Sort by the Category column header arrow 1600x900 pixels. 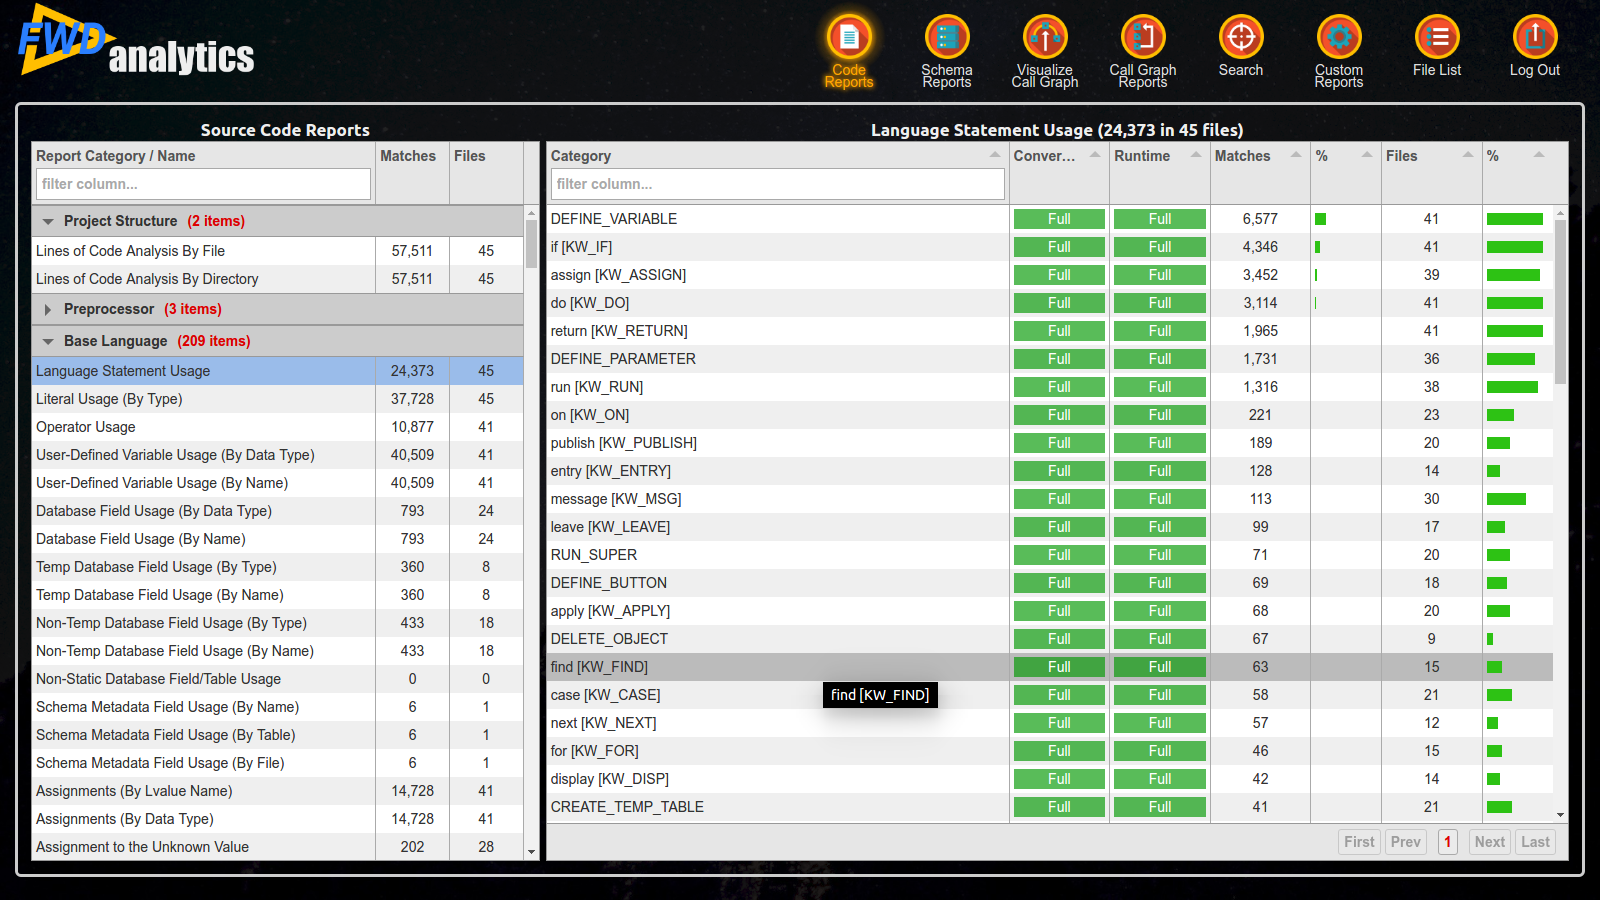pyautogui.click(x=995, y=155)
